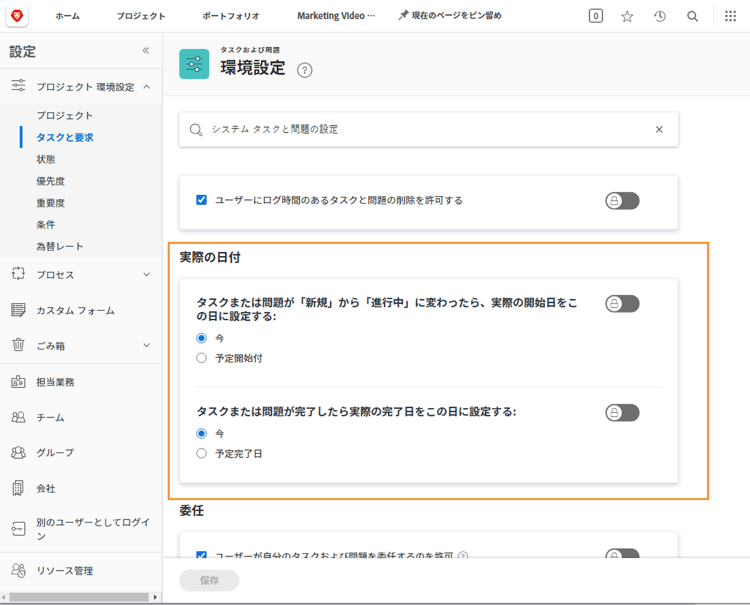The width and height of the screenshot is (750, 605).
Task: Click the カスタム フォーム icon
Action: click(x=18, y=310)
